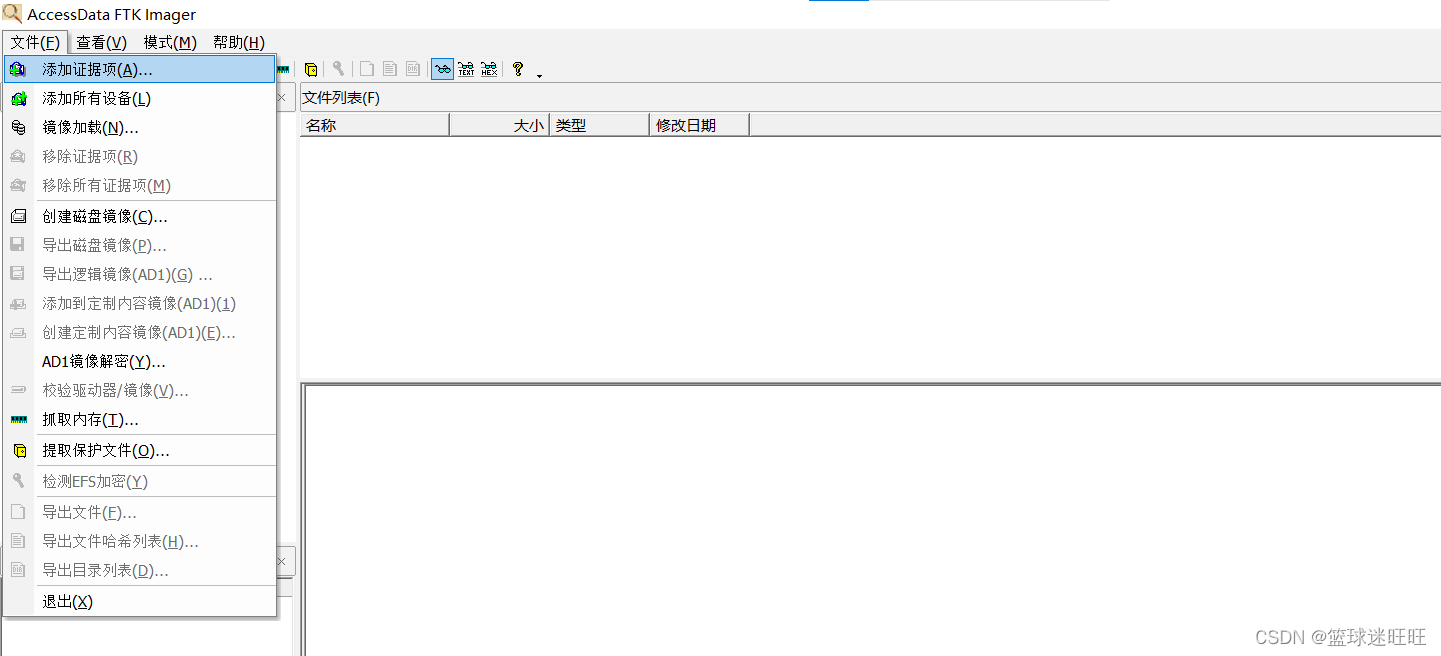Click the disabled 检测EFS加密(Y) entry
Image resolution: width=1441 pixels, height=656 pixels.
point(139,481)
